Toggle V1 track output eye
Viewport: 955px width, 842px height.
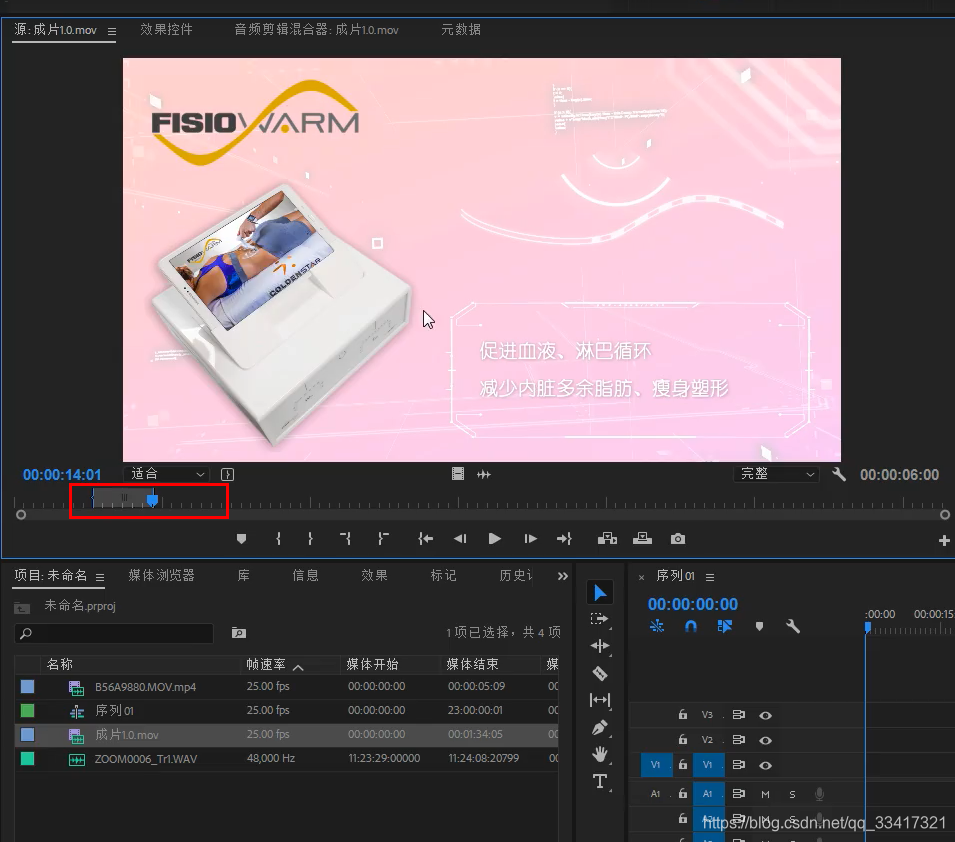coord(766,765)
